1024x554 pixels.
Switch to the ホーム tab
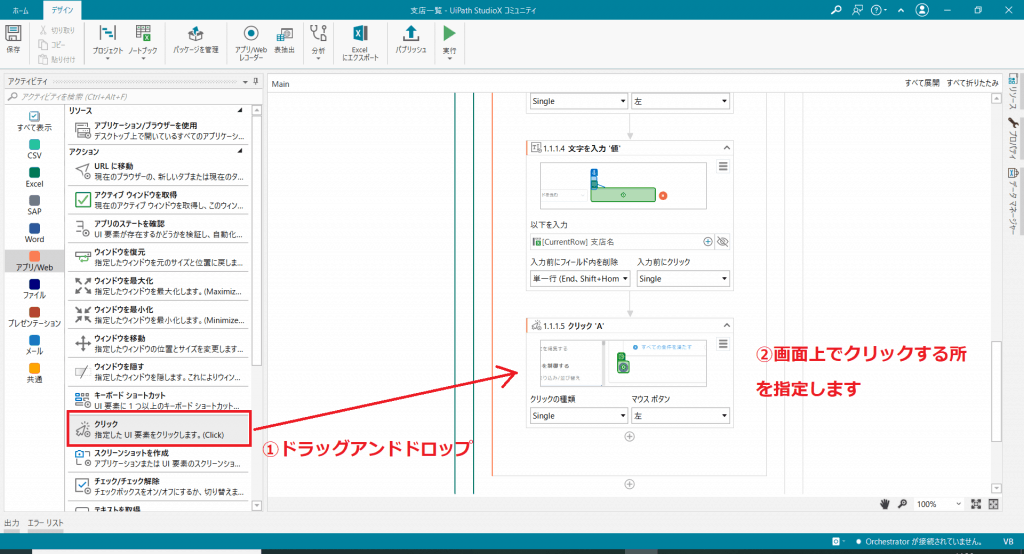(x=20, y=9)
